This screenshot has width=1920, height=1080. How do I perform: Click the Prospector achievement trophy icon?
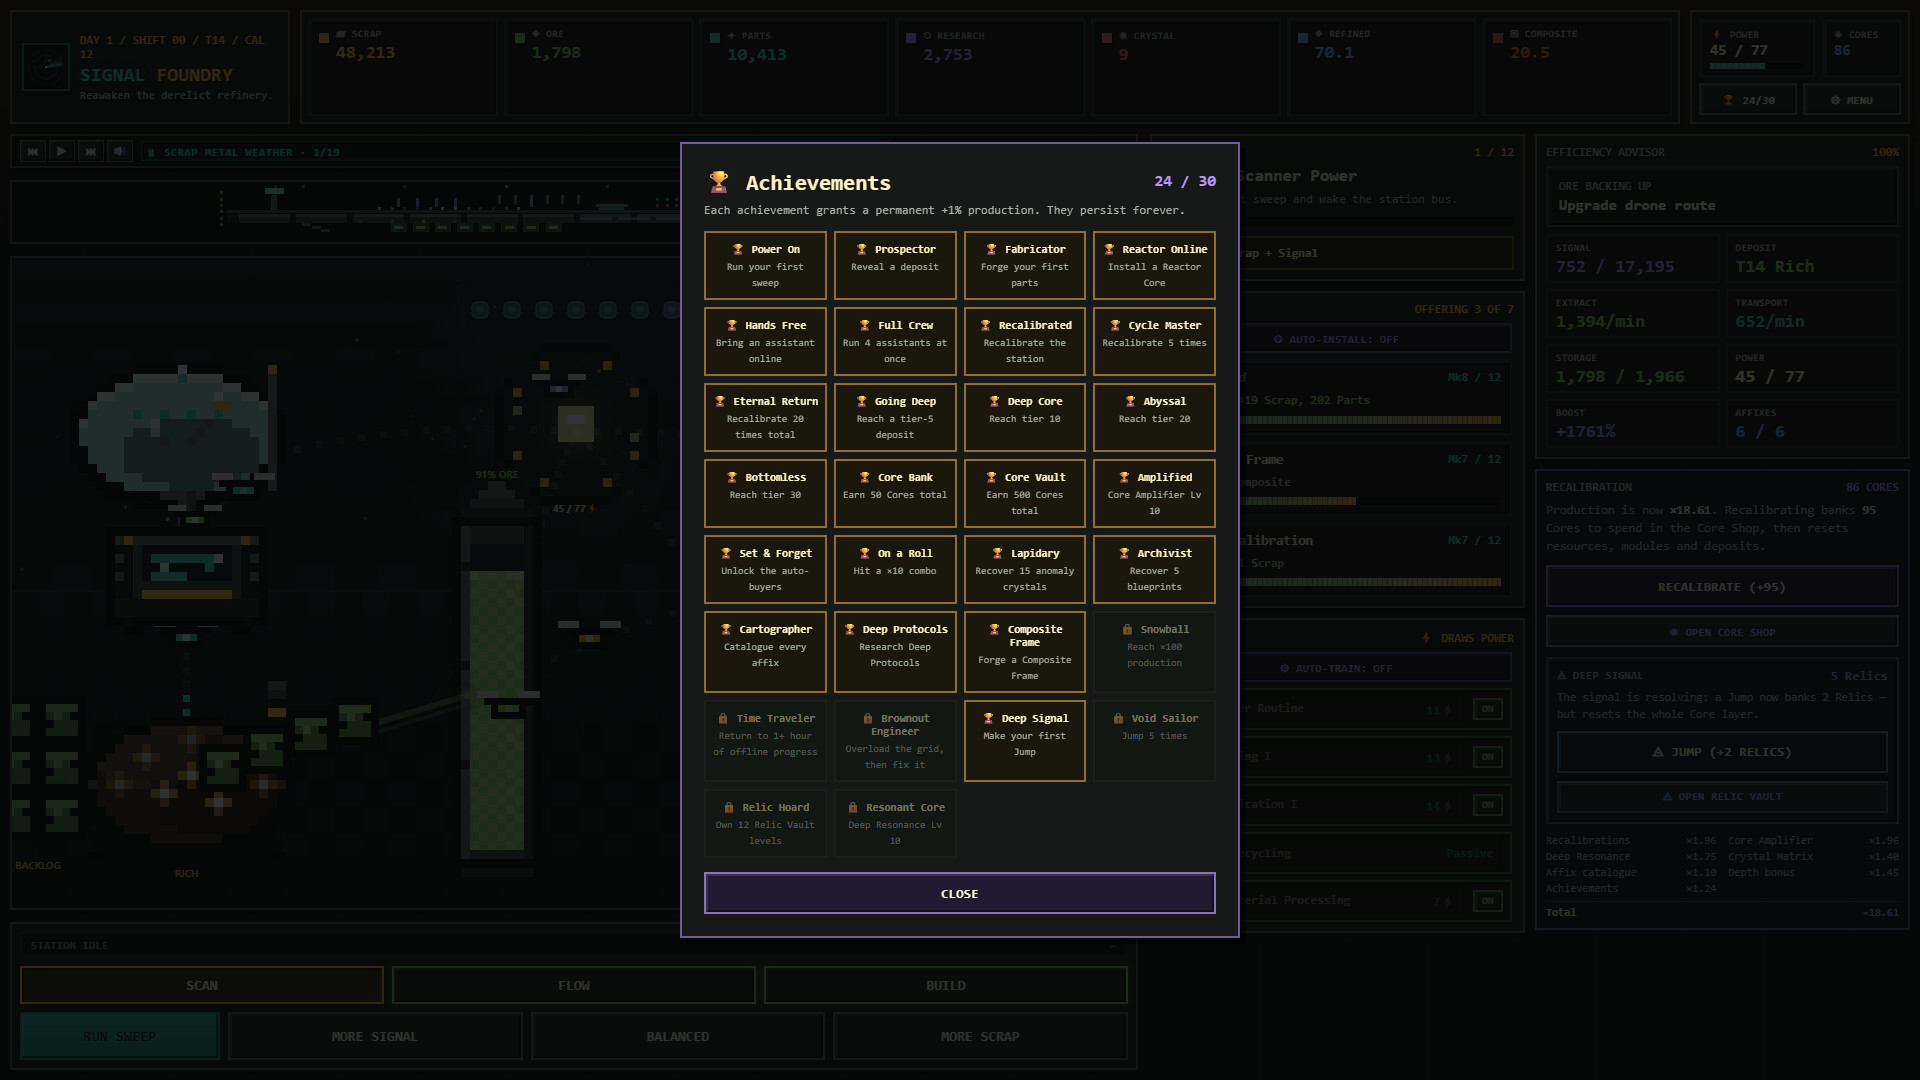tap(861, 249)
